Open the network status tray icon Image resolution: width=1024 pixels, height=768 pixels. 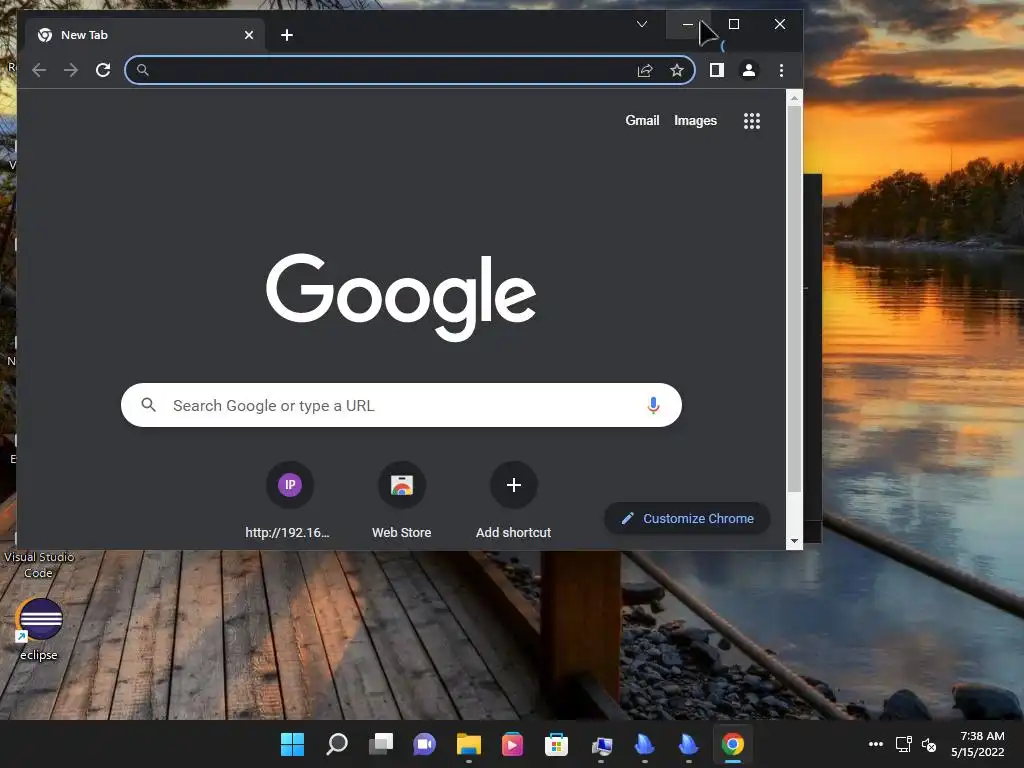(904, 744)
